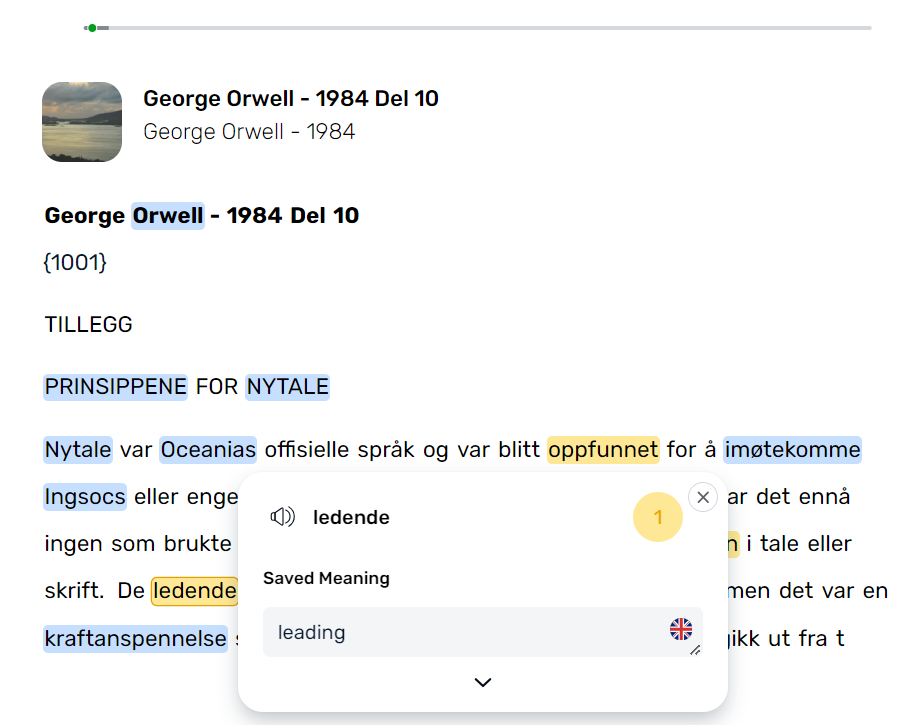Click the lesson title George Orwell - 1984 Del 10 beside thumbnail
Image resolution: width=921 pixels, height=725 pixels.
pos(291,98)
